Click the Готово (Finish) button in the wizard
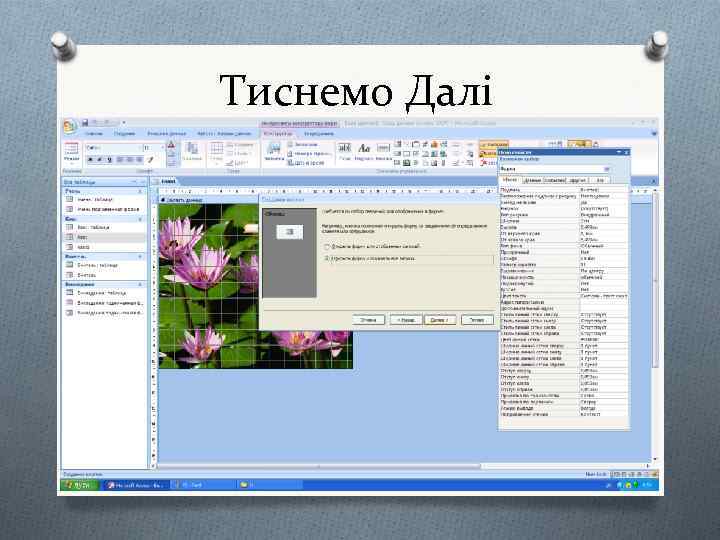 pos(477,320)
